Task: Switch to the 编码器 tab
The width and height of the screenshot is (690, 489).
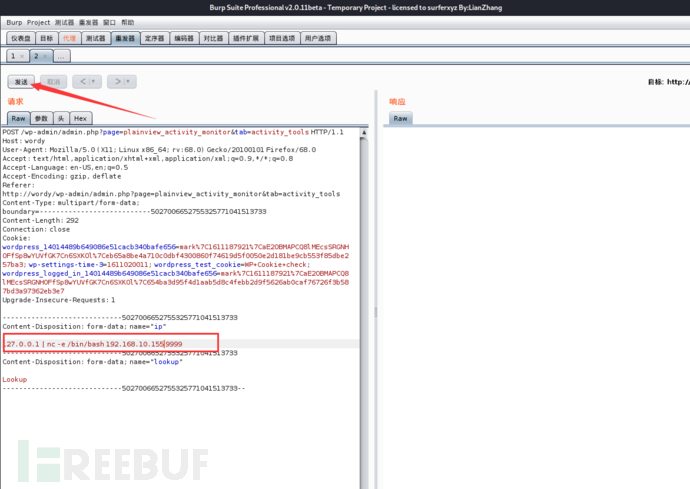Action: 184,38
